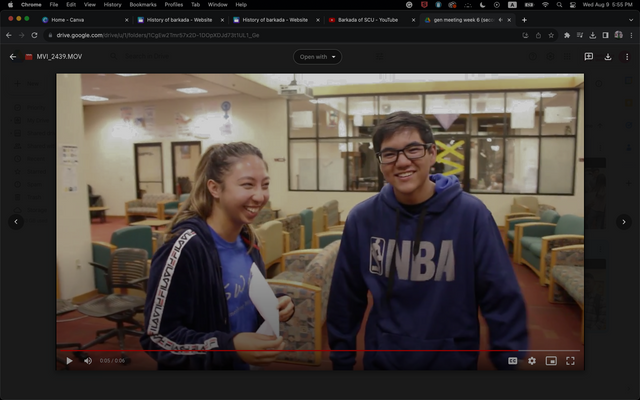This screenshot has width=640, height=400.
Task: Go to the next file in the preview
Action: tap(624, 221)
